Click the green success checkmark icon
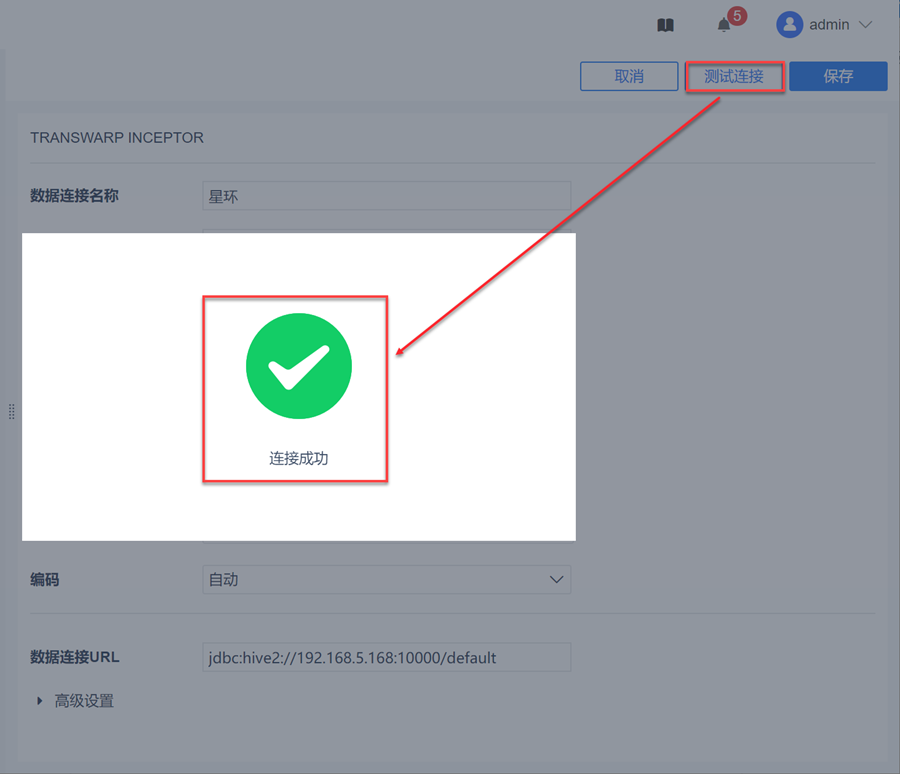This screenshot has height=774, width=900. [x=299, y=366]
